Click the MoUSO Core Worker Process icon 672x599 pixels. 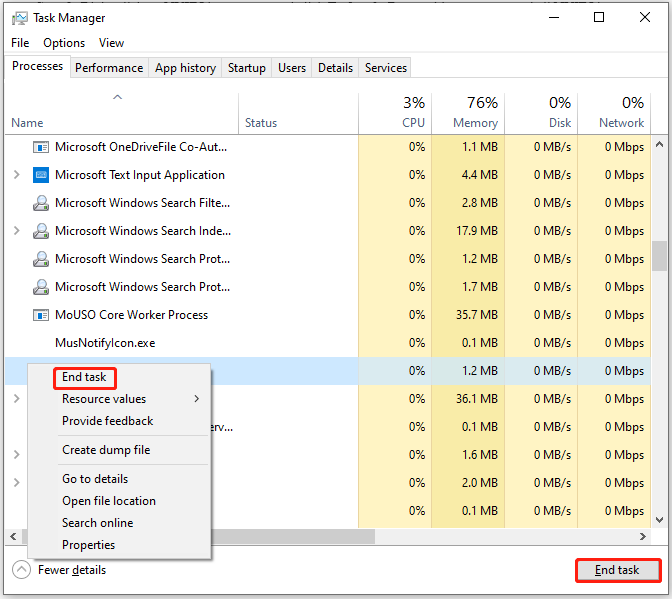tap(41, 315)
